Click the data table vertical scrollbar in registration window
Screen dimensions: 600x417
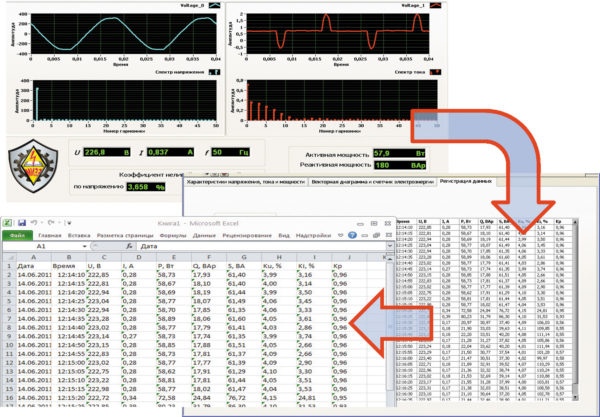click(x=574, y=309)
